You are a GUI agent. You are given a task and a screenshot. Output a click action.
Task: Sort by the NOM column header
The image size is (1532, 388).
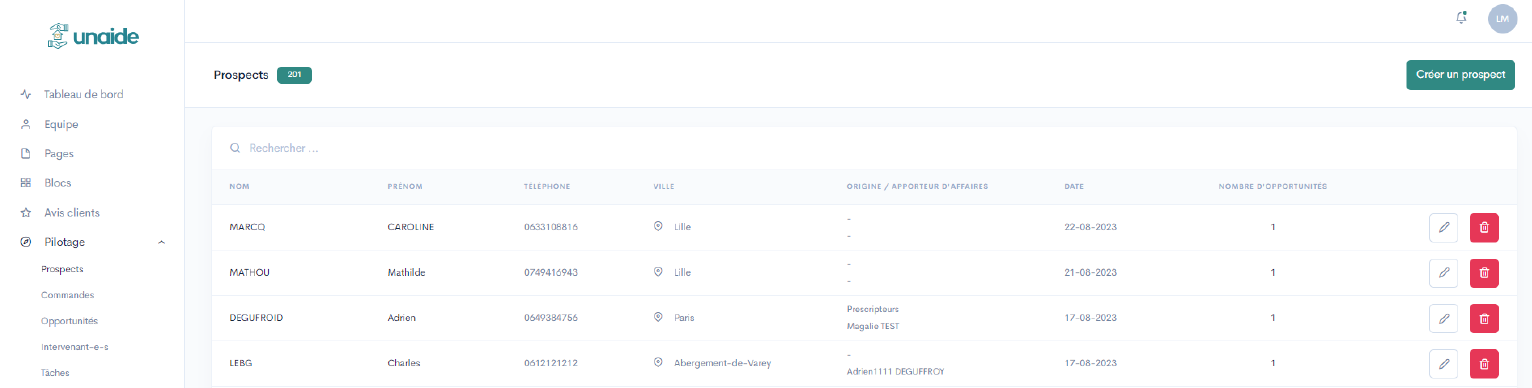point(239,187)
